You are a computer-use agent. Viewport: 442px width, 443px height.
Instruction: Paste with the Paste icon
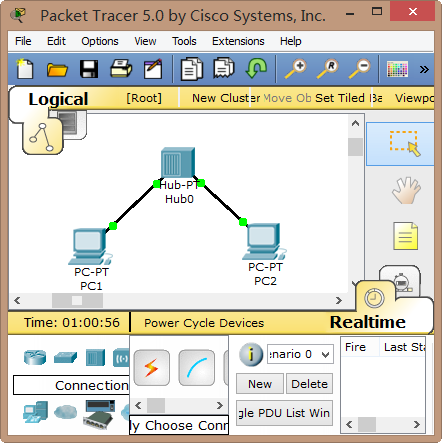tap(224, 68)
